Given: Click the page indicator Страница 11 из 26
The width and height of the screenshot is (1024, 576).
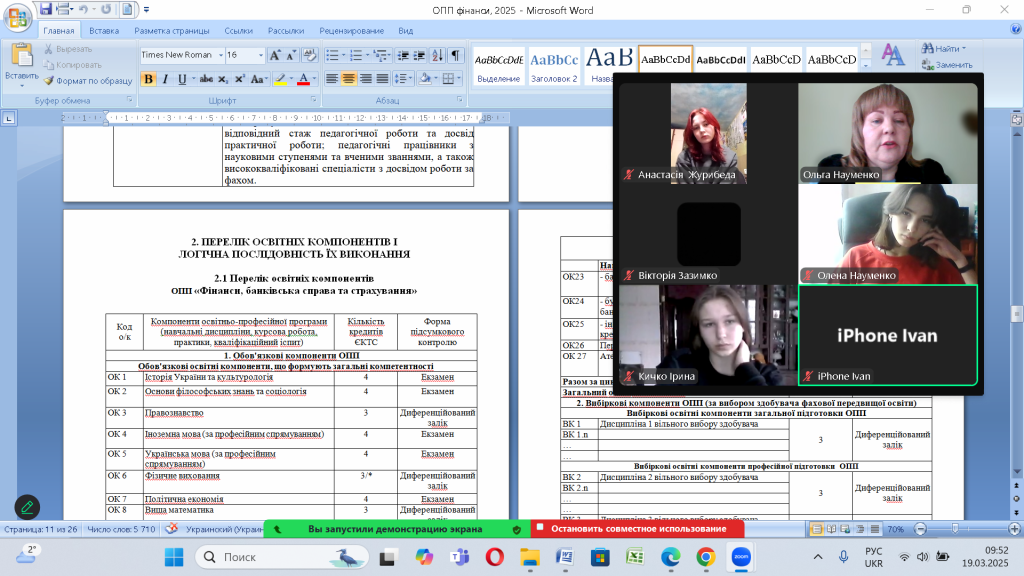Looking at the screenshot, I should click(40, 529).
